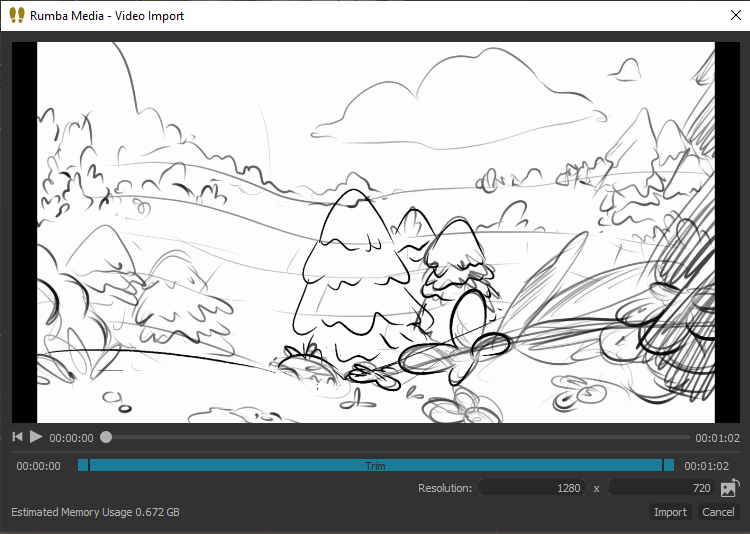Click the playback scrubber handle
750x534 pixels.
click(106, 437)
